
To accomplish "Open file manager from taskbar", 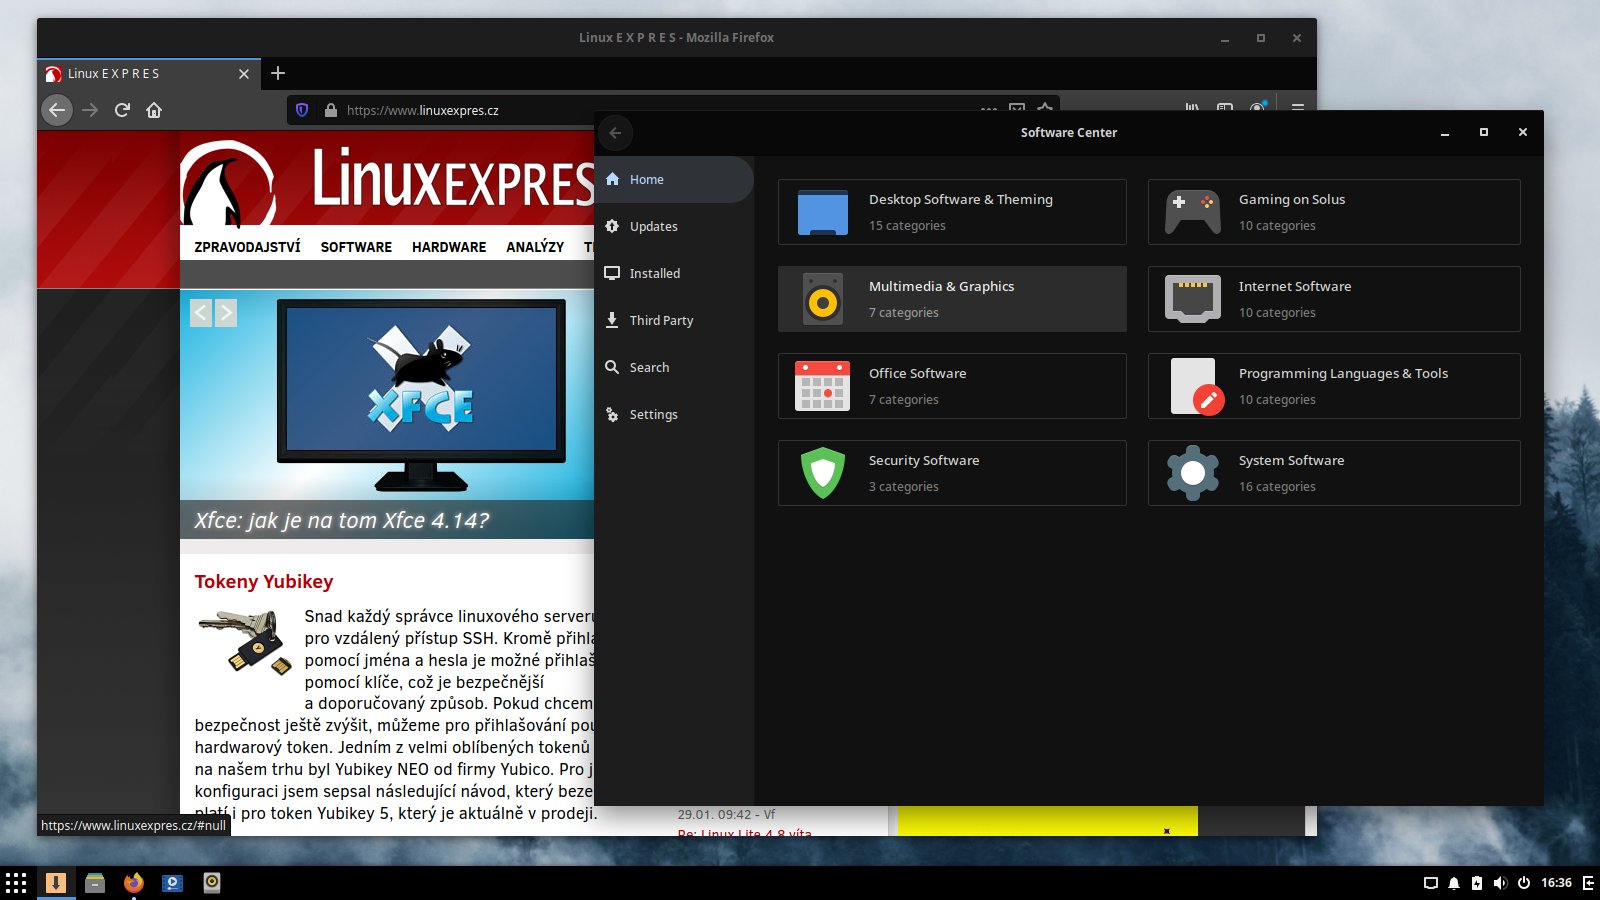I will click(x=95, y=883).
